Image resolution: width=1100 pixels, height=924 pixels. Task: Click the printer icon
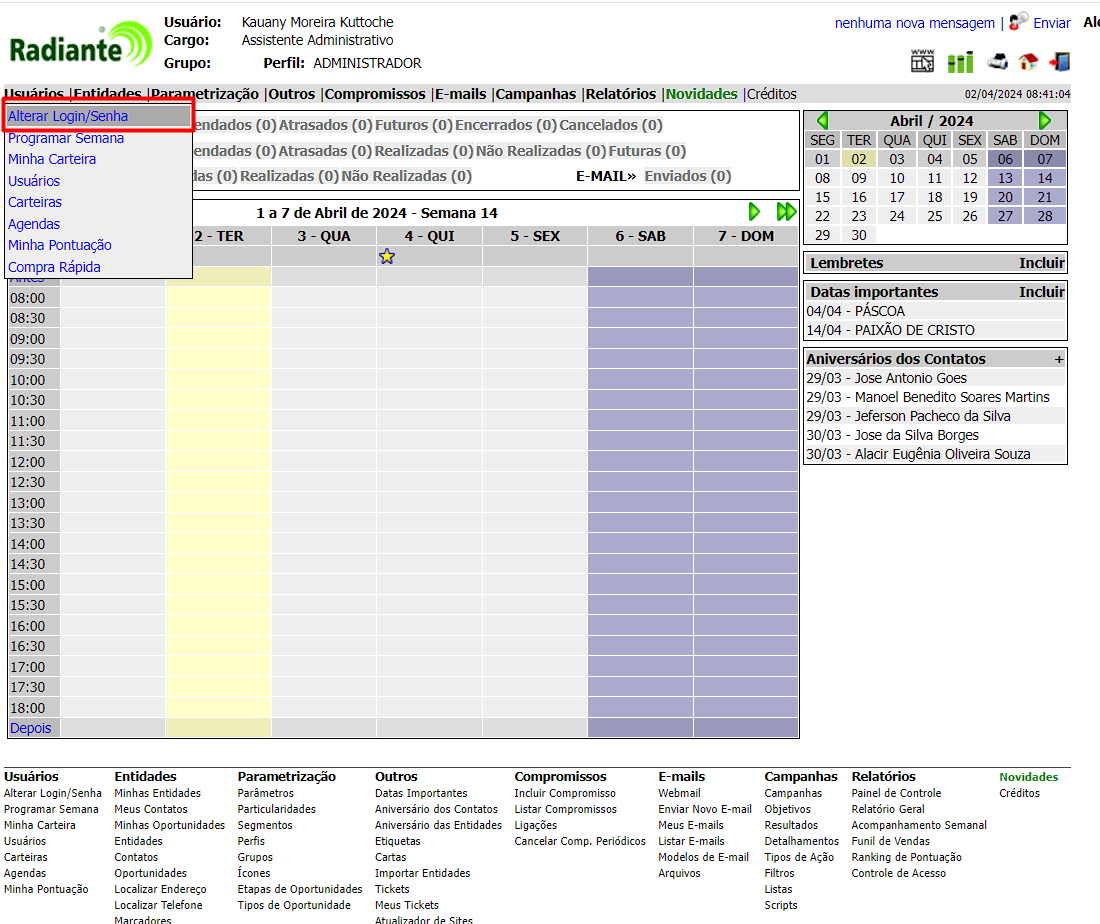[x=997, y=62]
